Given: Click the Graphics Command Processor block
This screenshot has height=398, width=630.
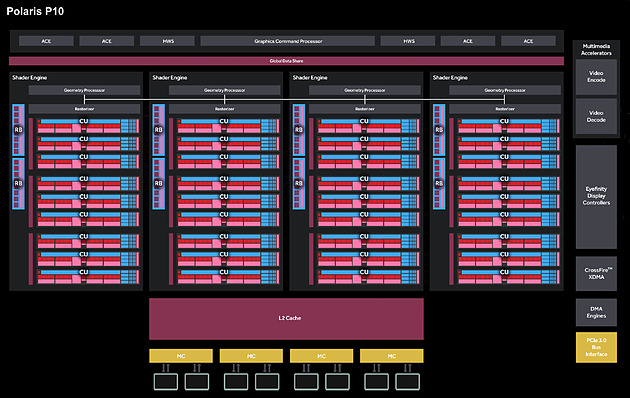Looking at the screenshot, I should pyautogui.click(x=288, y=41).
